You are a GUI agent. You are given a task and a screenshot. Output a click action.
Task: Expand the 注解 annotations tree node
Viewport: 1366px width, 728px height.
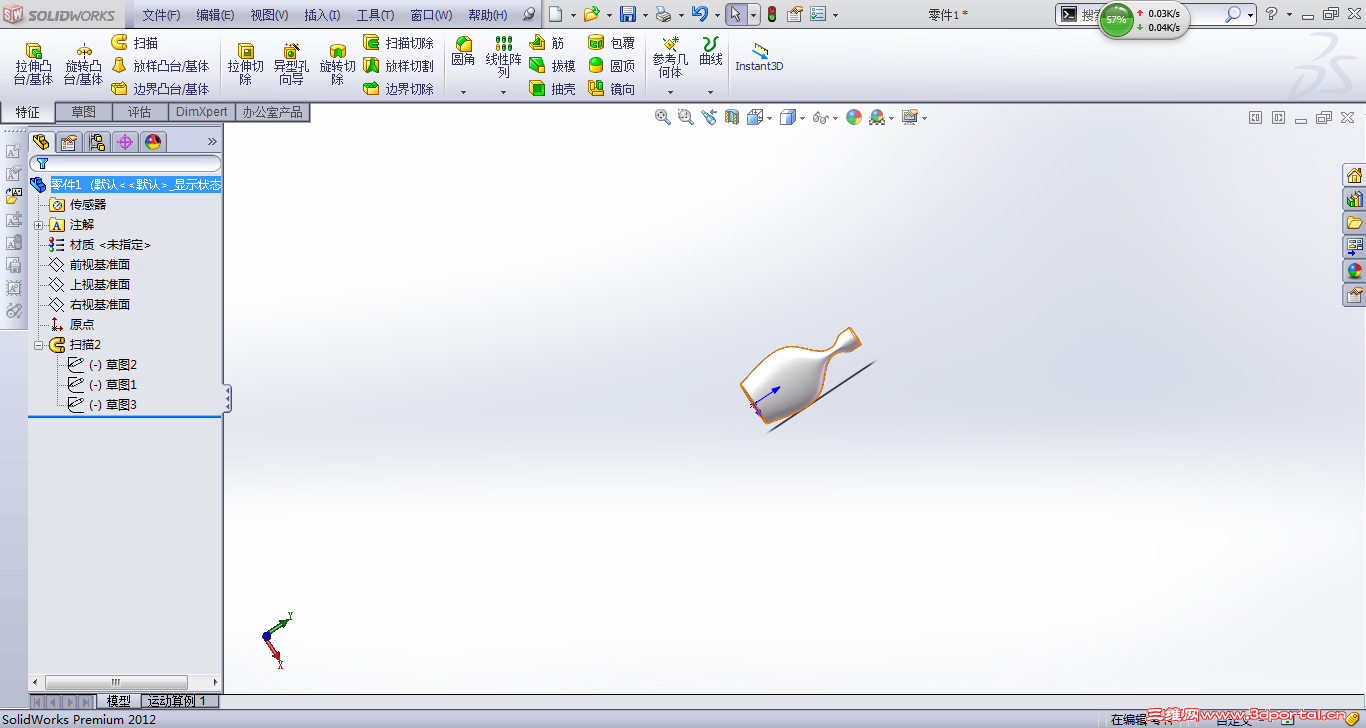tap(39, 225)
